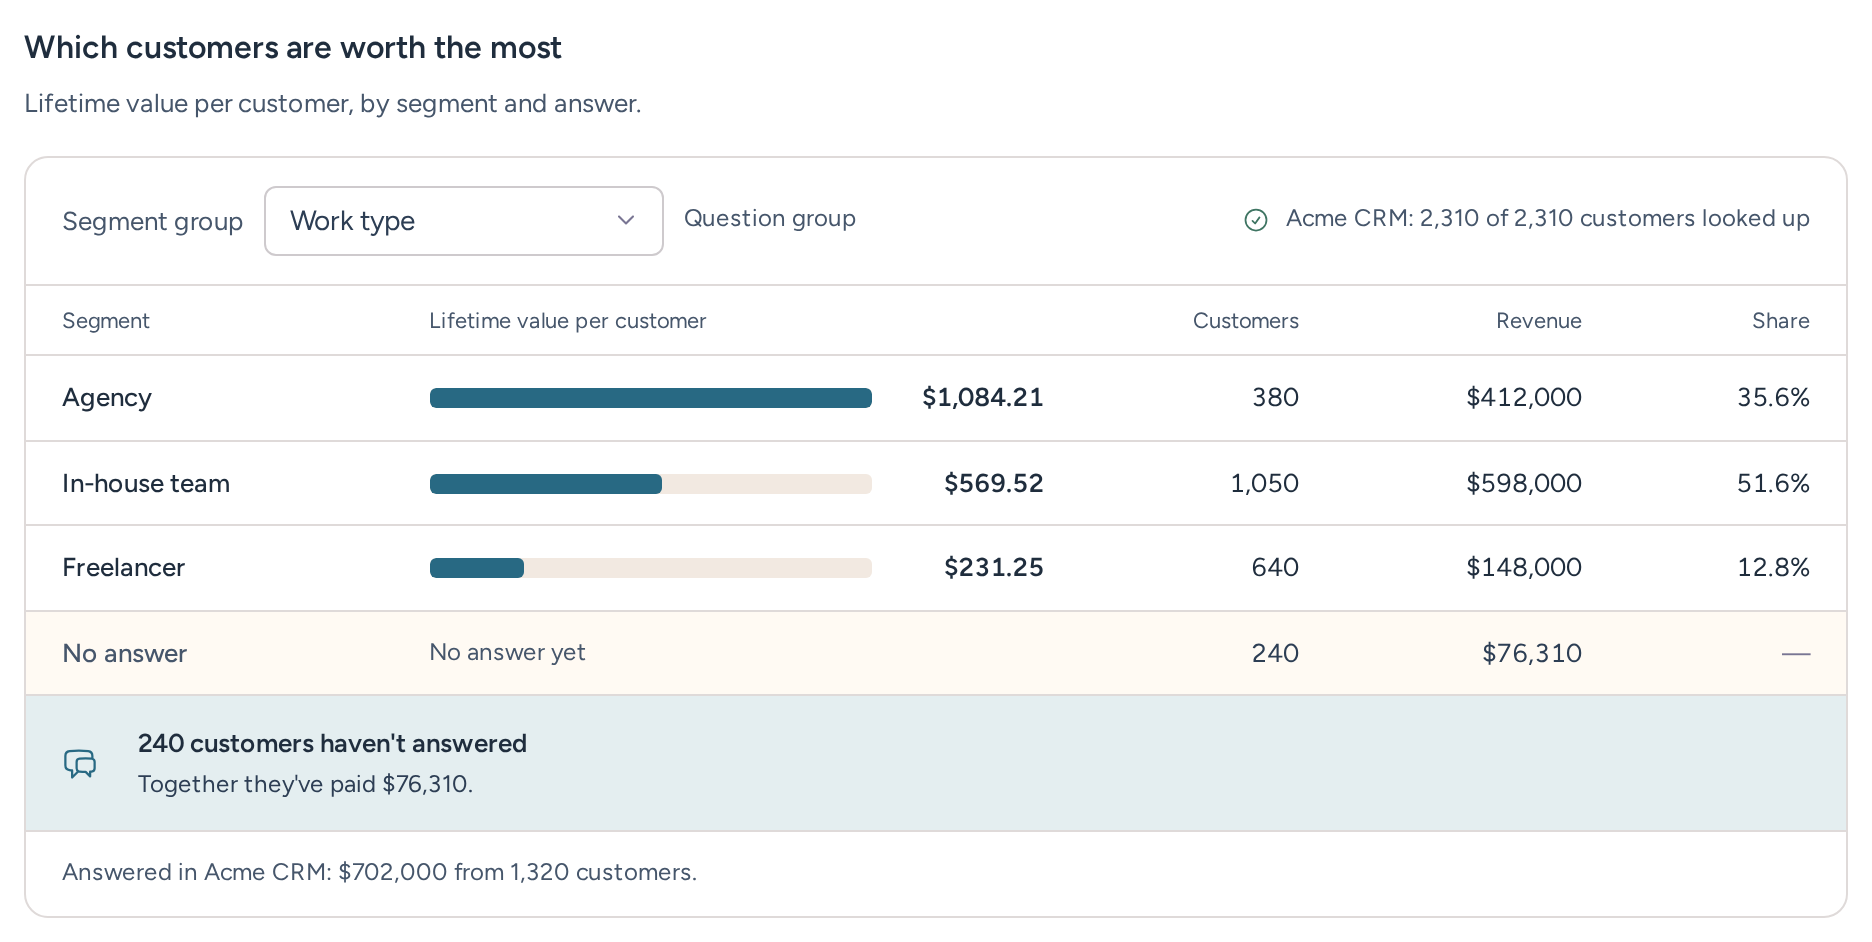The width and height of the screenshot is (1872, 942).
Task: Click the Together they've paid $76,310 text
Action: (306, 784)
